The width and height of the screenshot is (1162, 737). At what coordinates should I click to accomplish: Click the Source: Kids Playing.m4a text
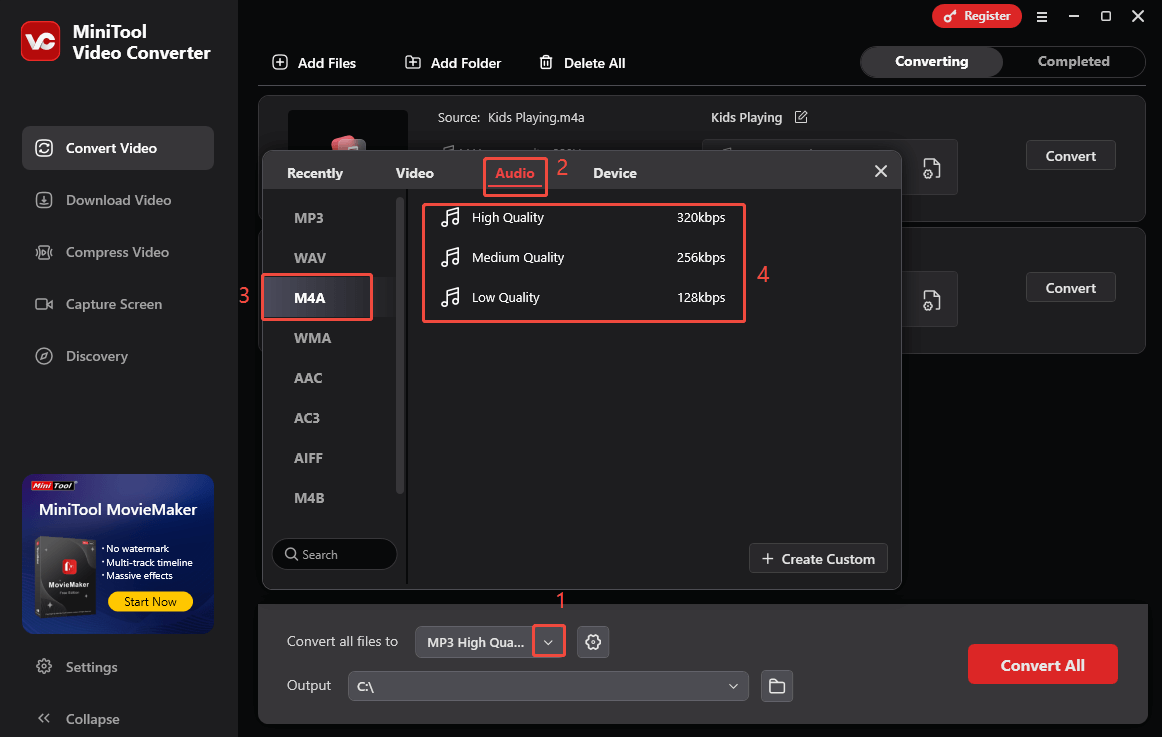point(511,118)
